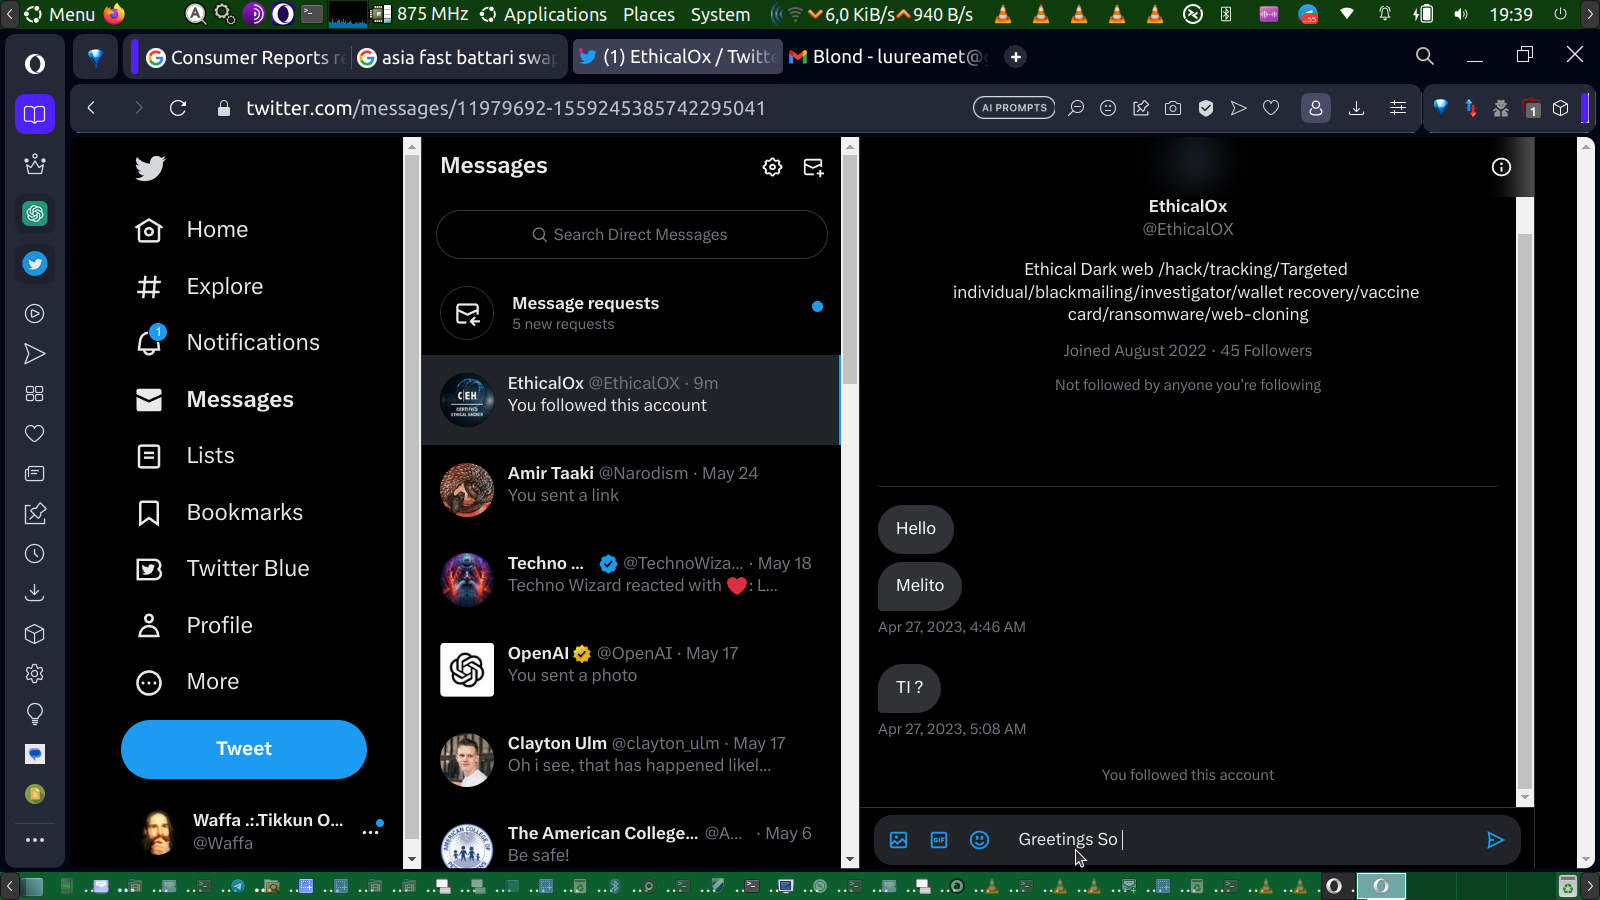The height and width of the screenshot is (900, 1600).
Task: Open the System menu
Action: 720,14
